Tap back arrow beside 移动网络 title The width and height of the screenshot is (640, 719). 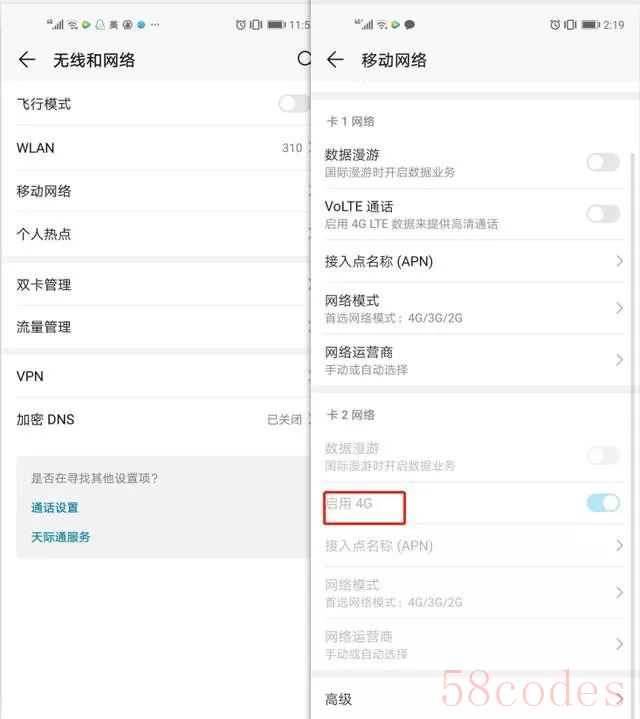coord(335,60)
